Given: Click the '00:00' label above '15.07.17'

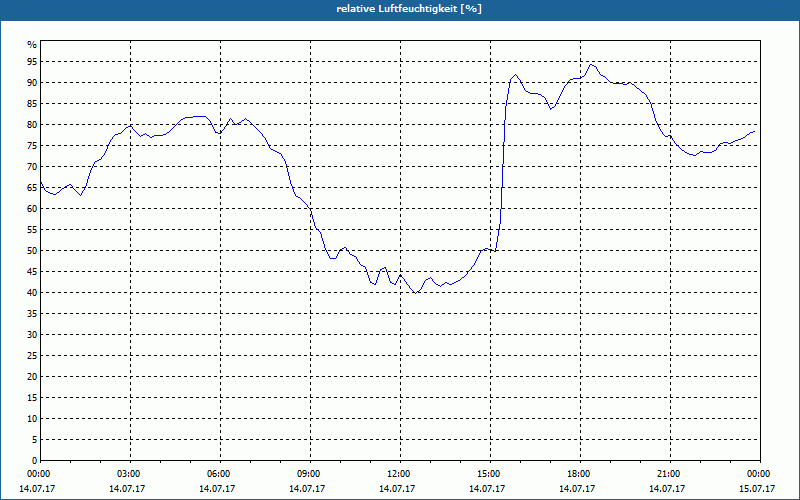Looking at the screenshot, I should pyautogui.click(x=760, y=474).
